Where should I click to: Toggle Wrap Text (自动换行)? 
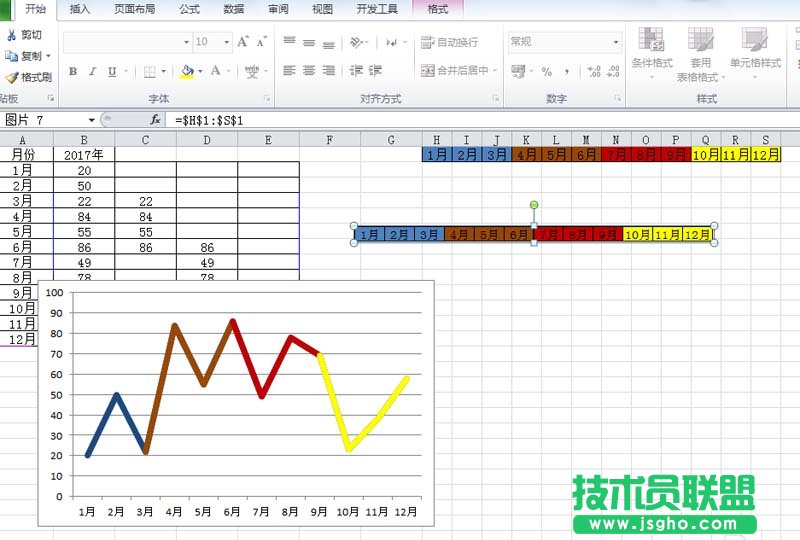449,42
